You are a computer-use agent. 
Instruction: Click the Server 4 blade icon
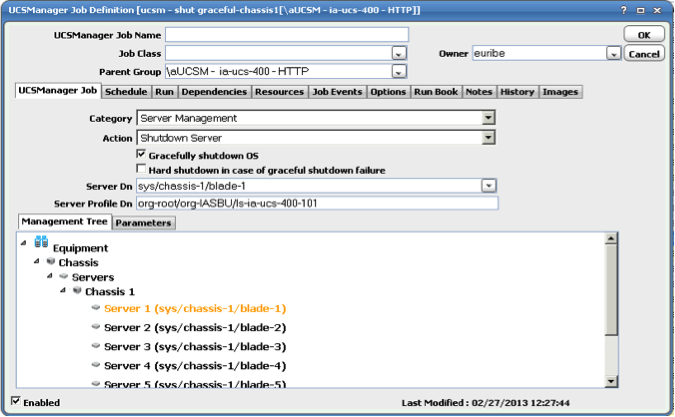[x=96, y=365]
